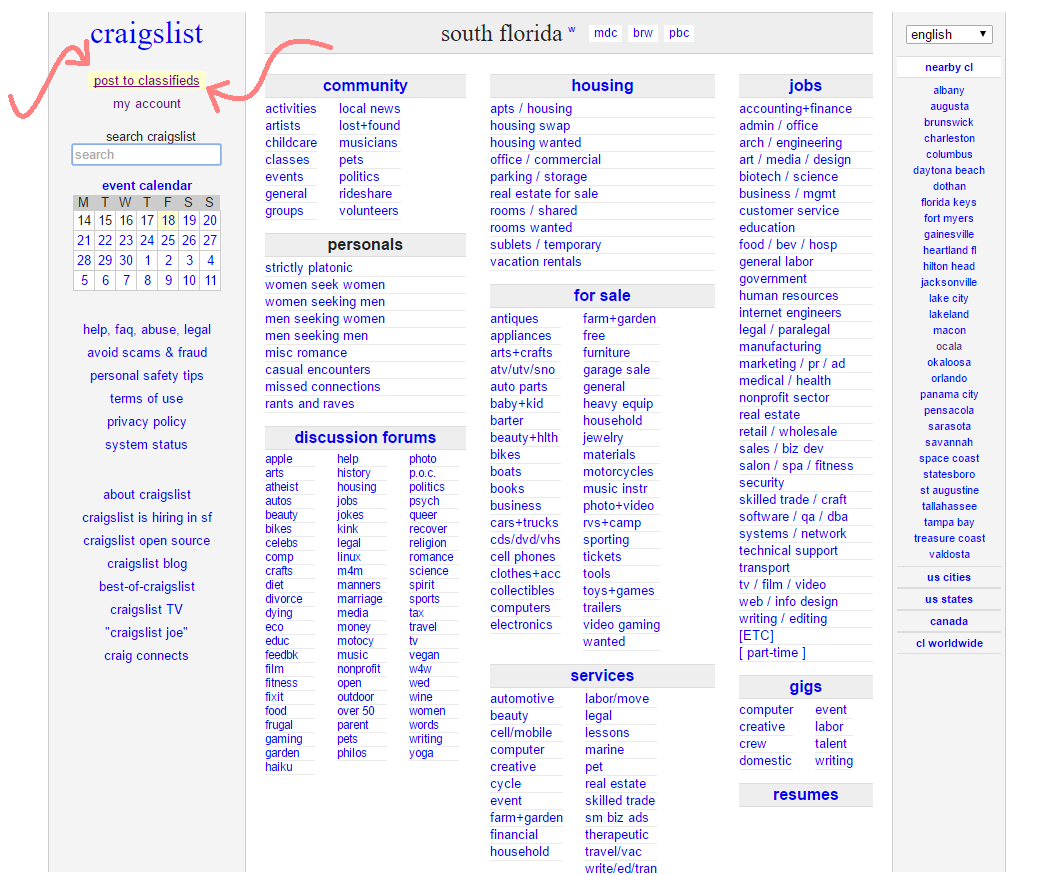1054x875 pixels.
Task: Open sublets / temporary housing
Action: pyautogui.click(x=545, y=245)
